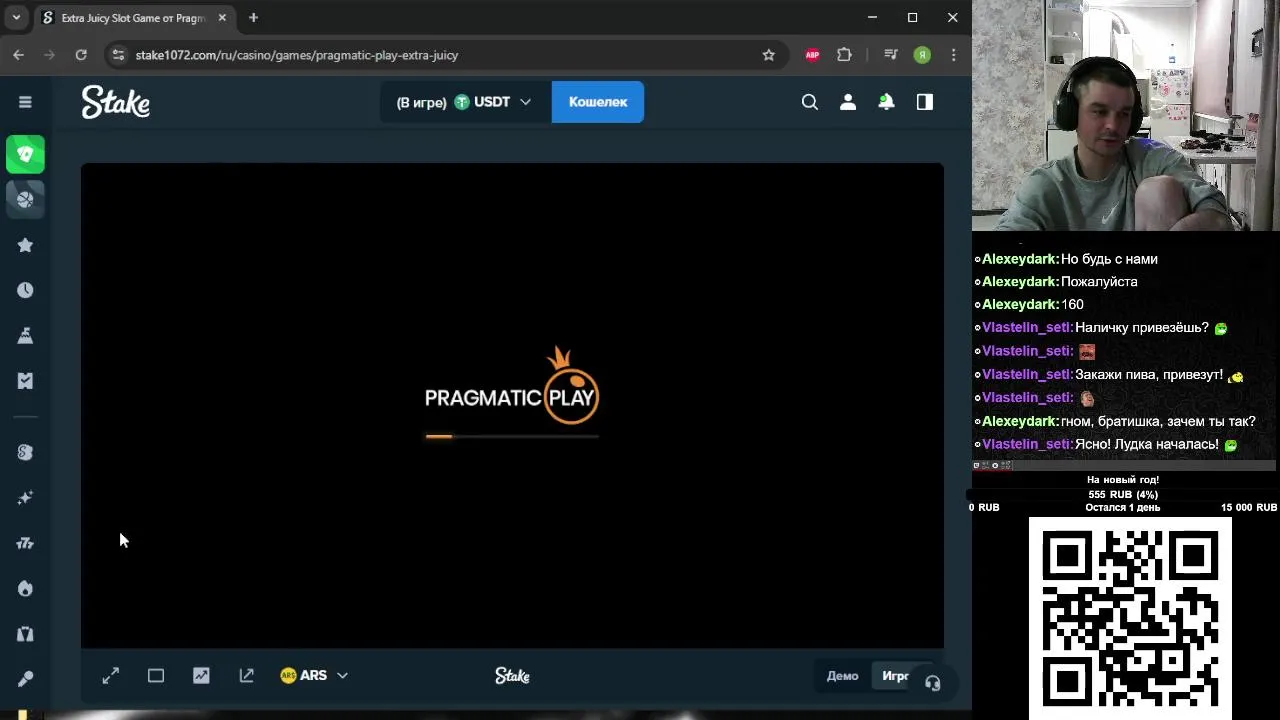Open Slots 777 sidebar icon

pyautogui.click(x=25, y=543)
